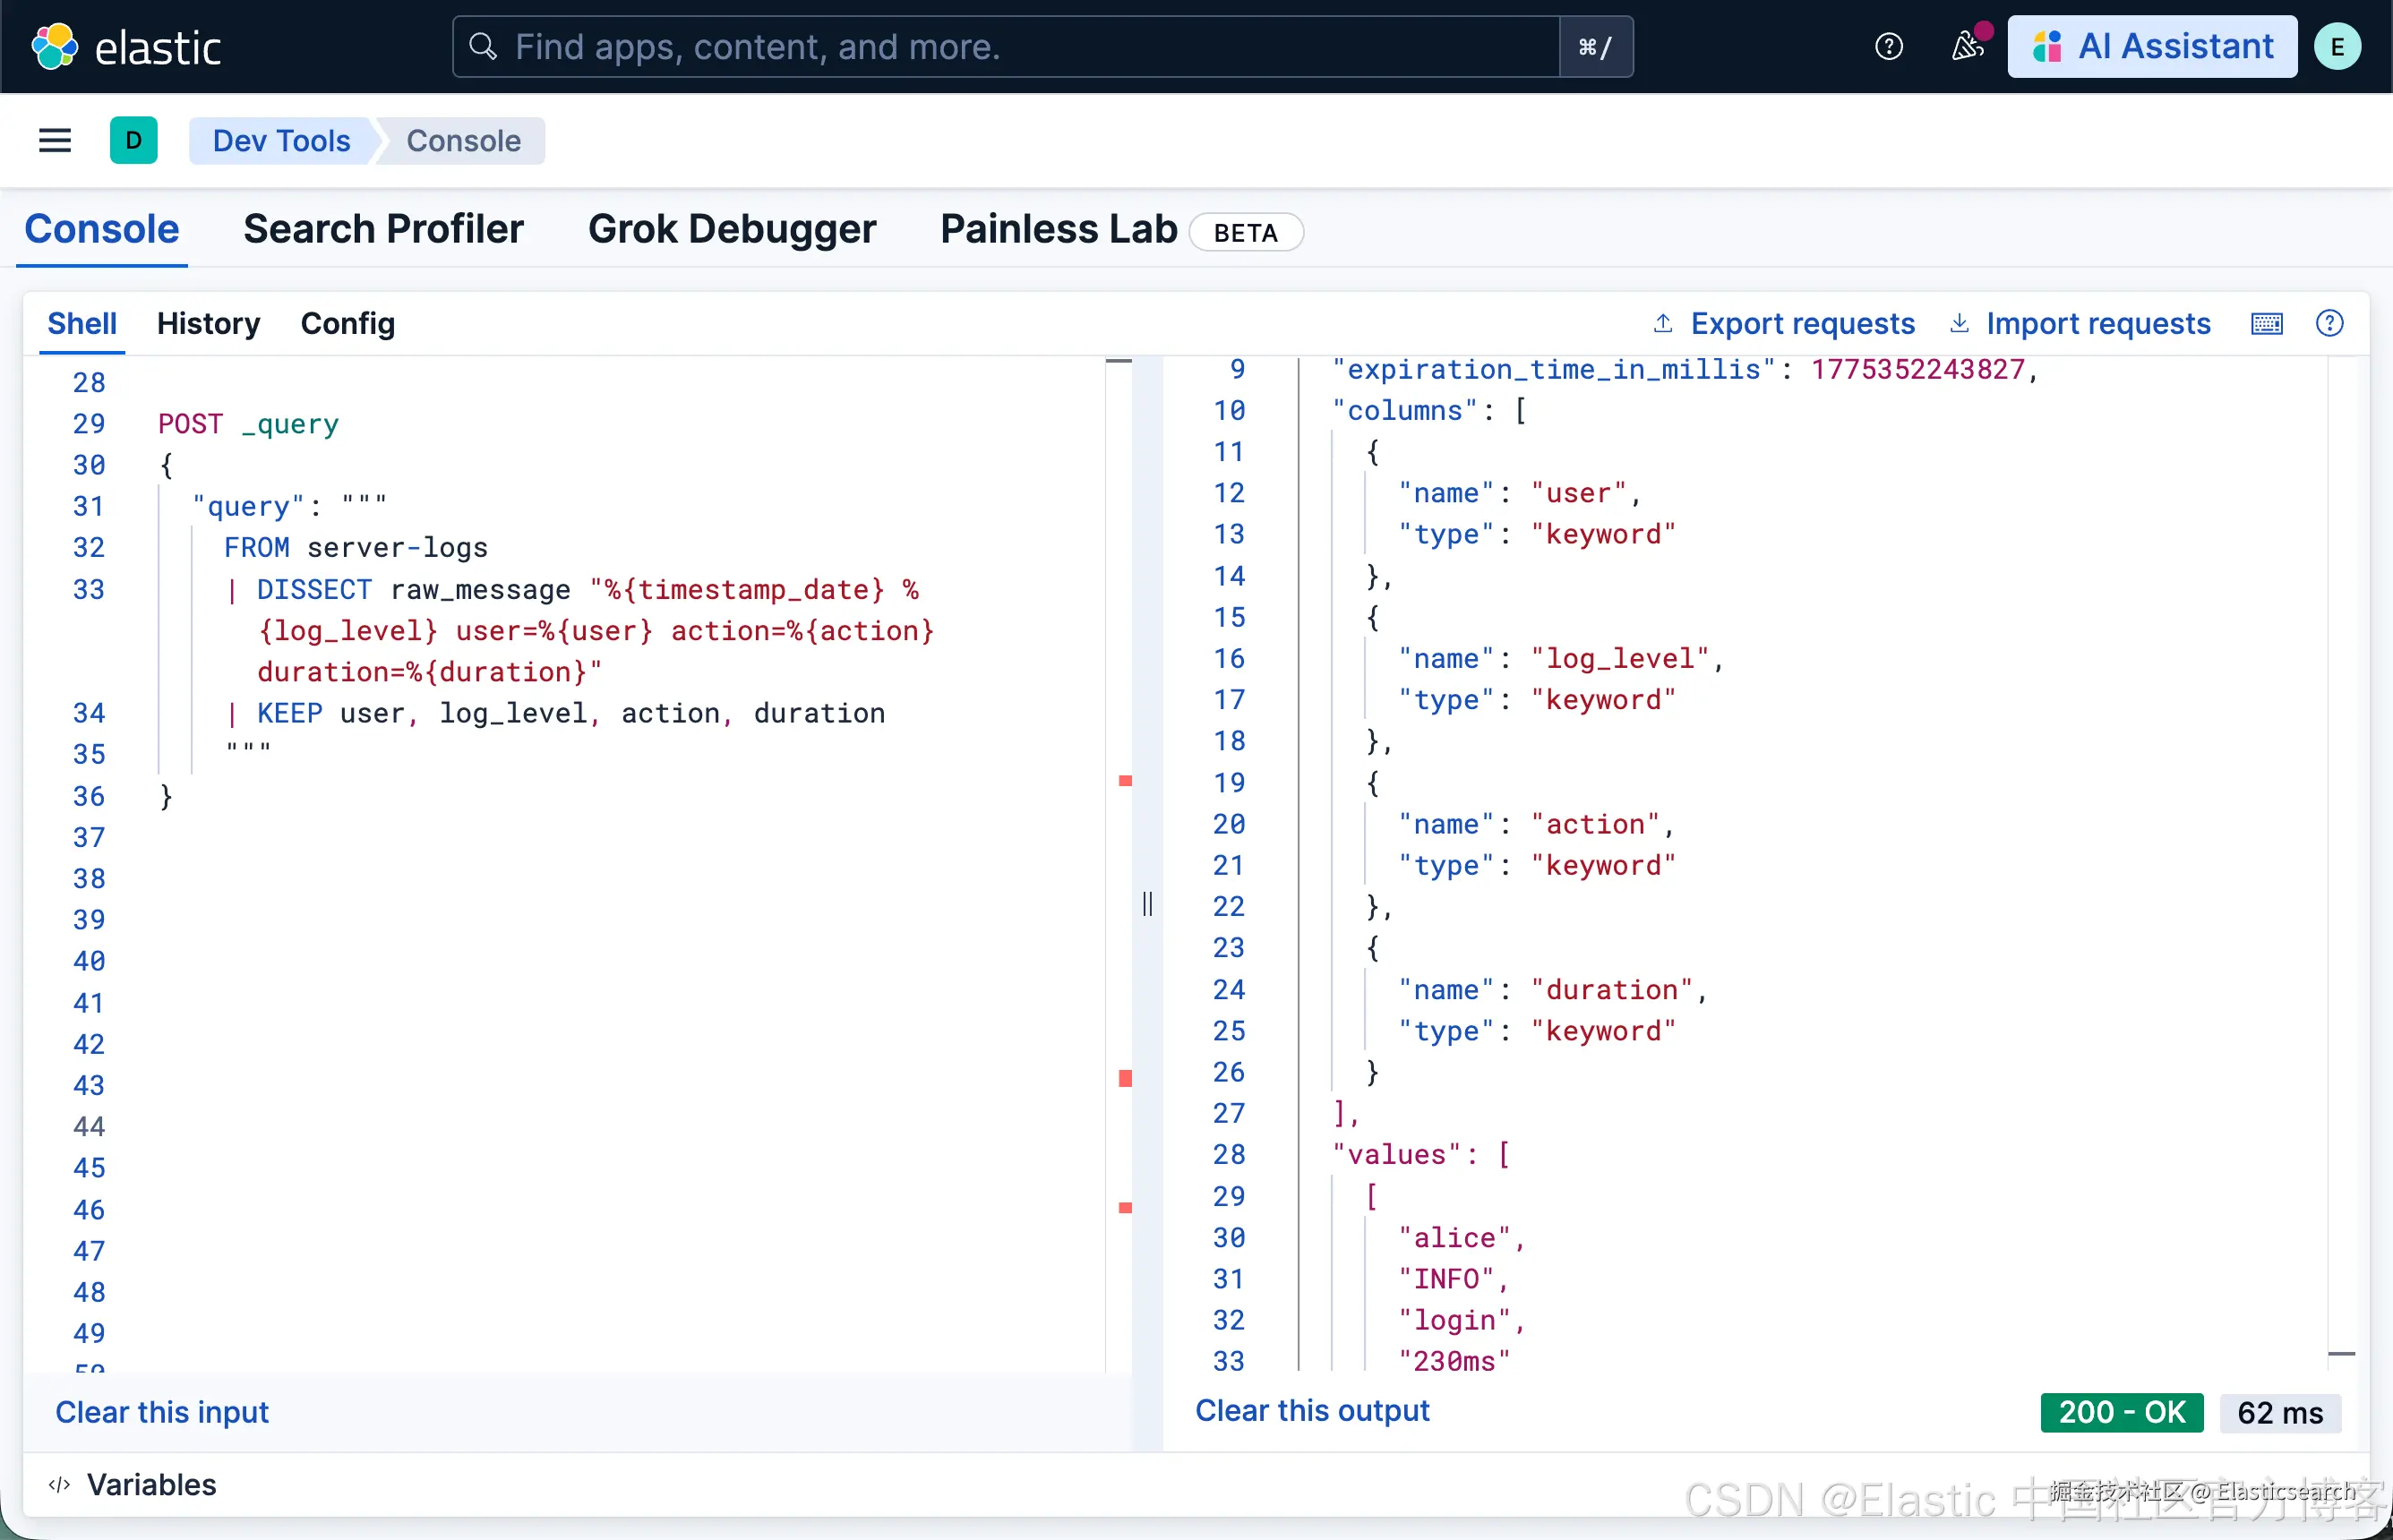Click Clear this output link
This screenshot has height=1540, width=2393.
tap(1312, 1410)
